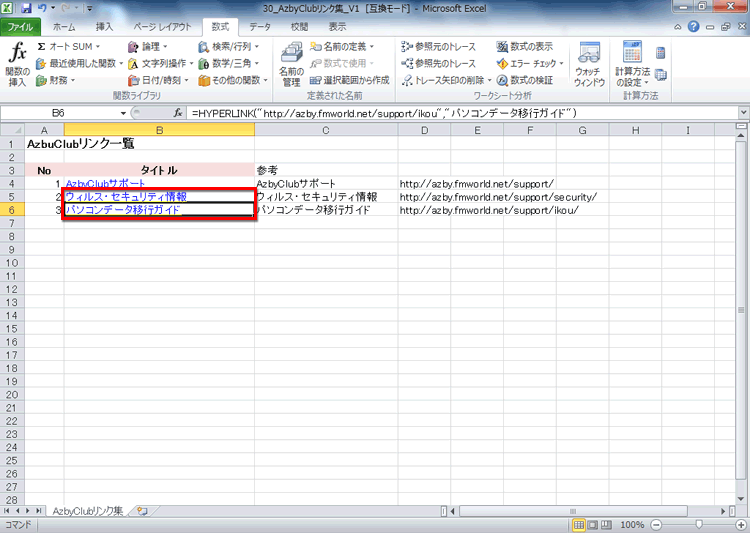Screen dimensions: 750x533
Task: Click Evaluate Formula (数式の検証)
Action: [525, 80]
